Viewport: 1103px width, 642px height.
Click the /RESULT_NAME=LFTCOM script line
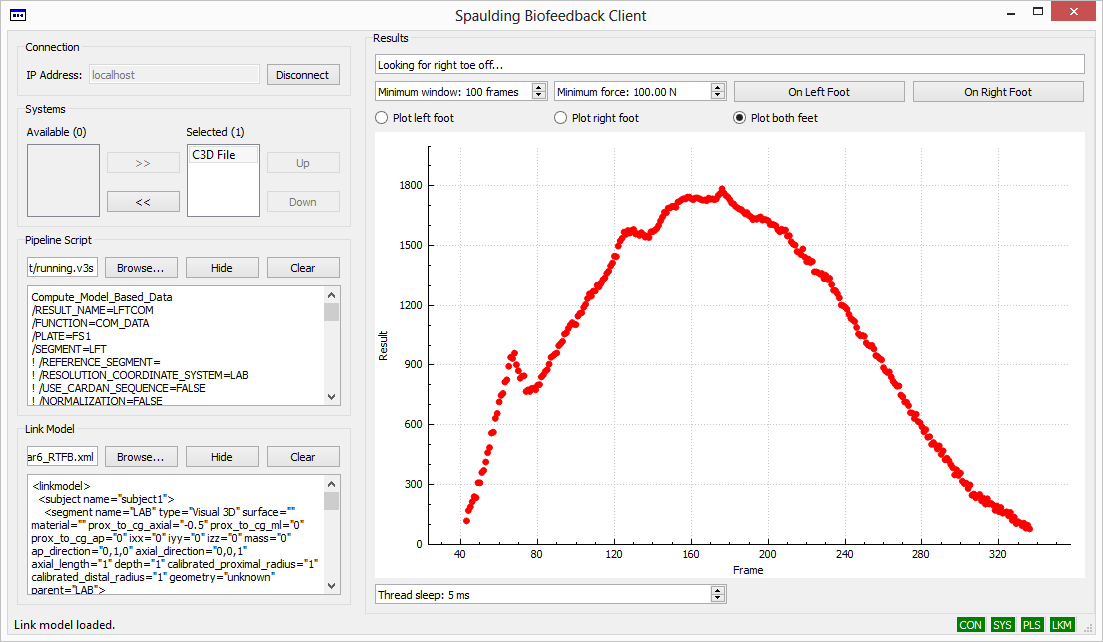click(x=92, y=310)
